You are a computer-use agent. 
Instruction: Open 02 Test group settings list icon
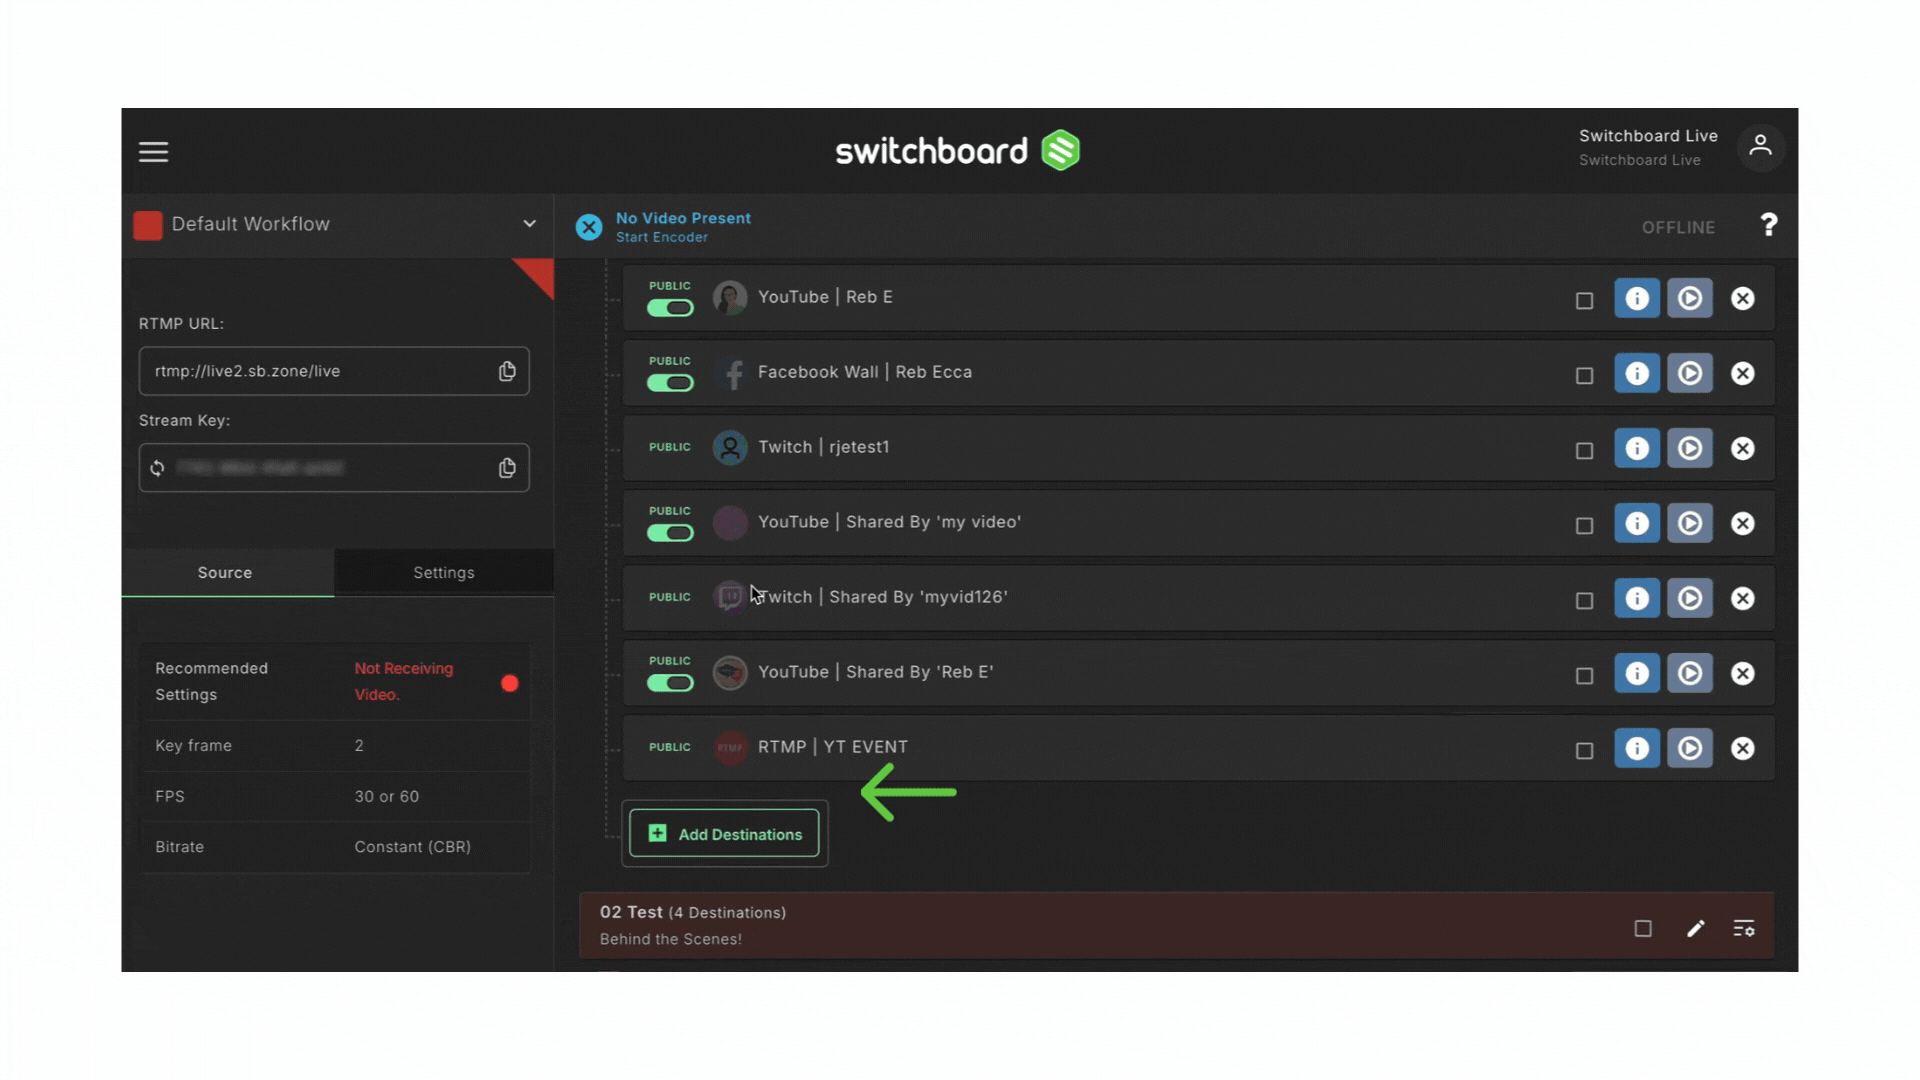pos(1744,929)
